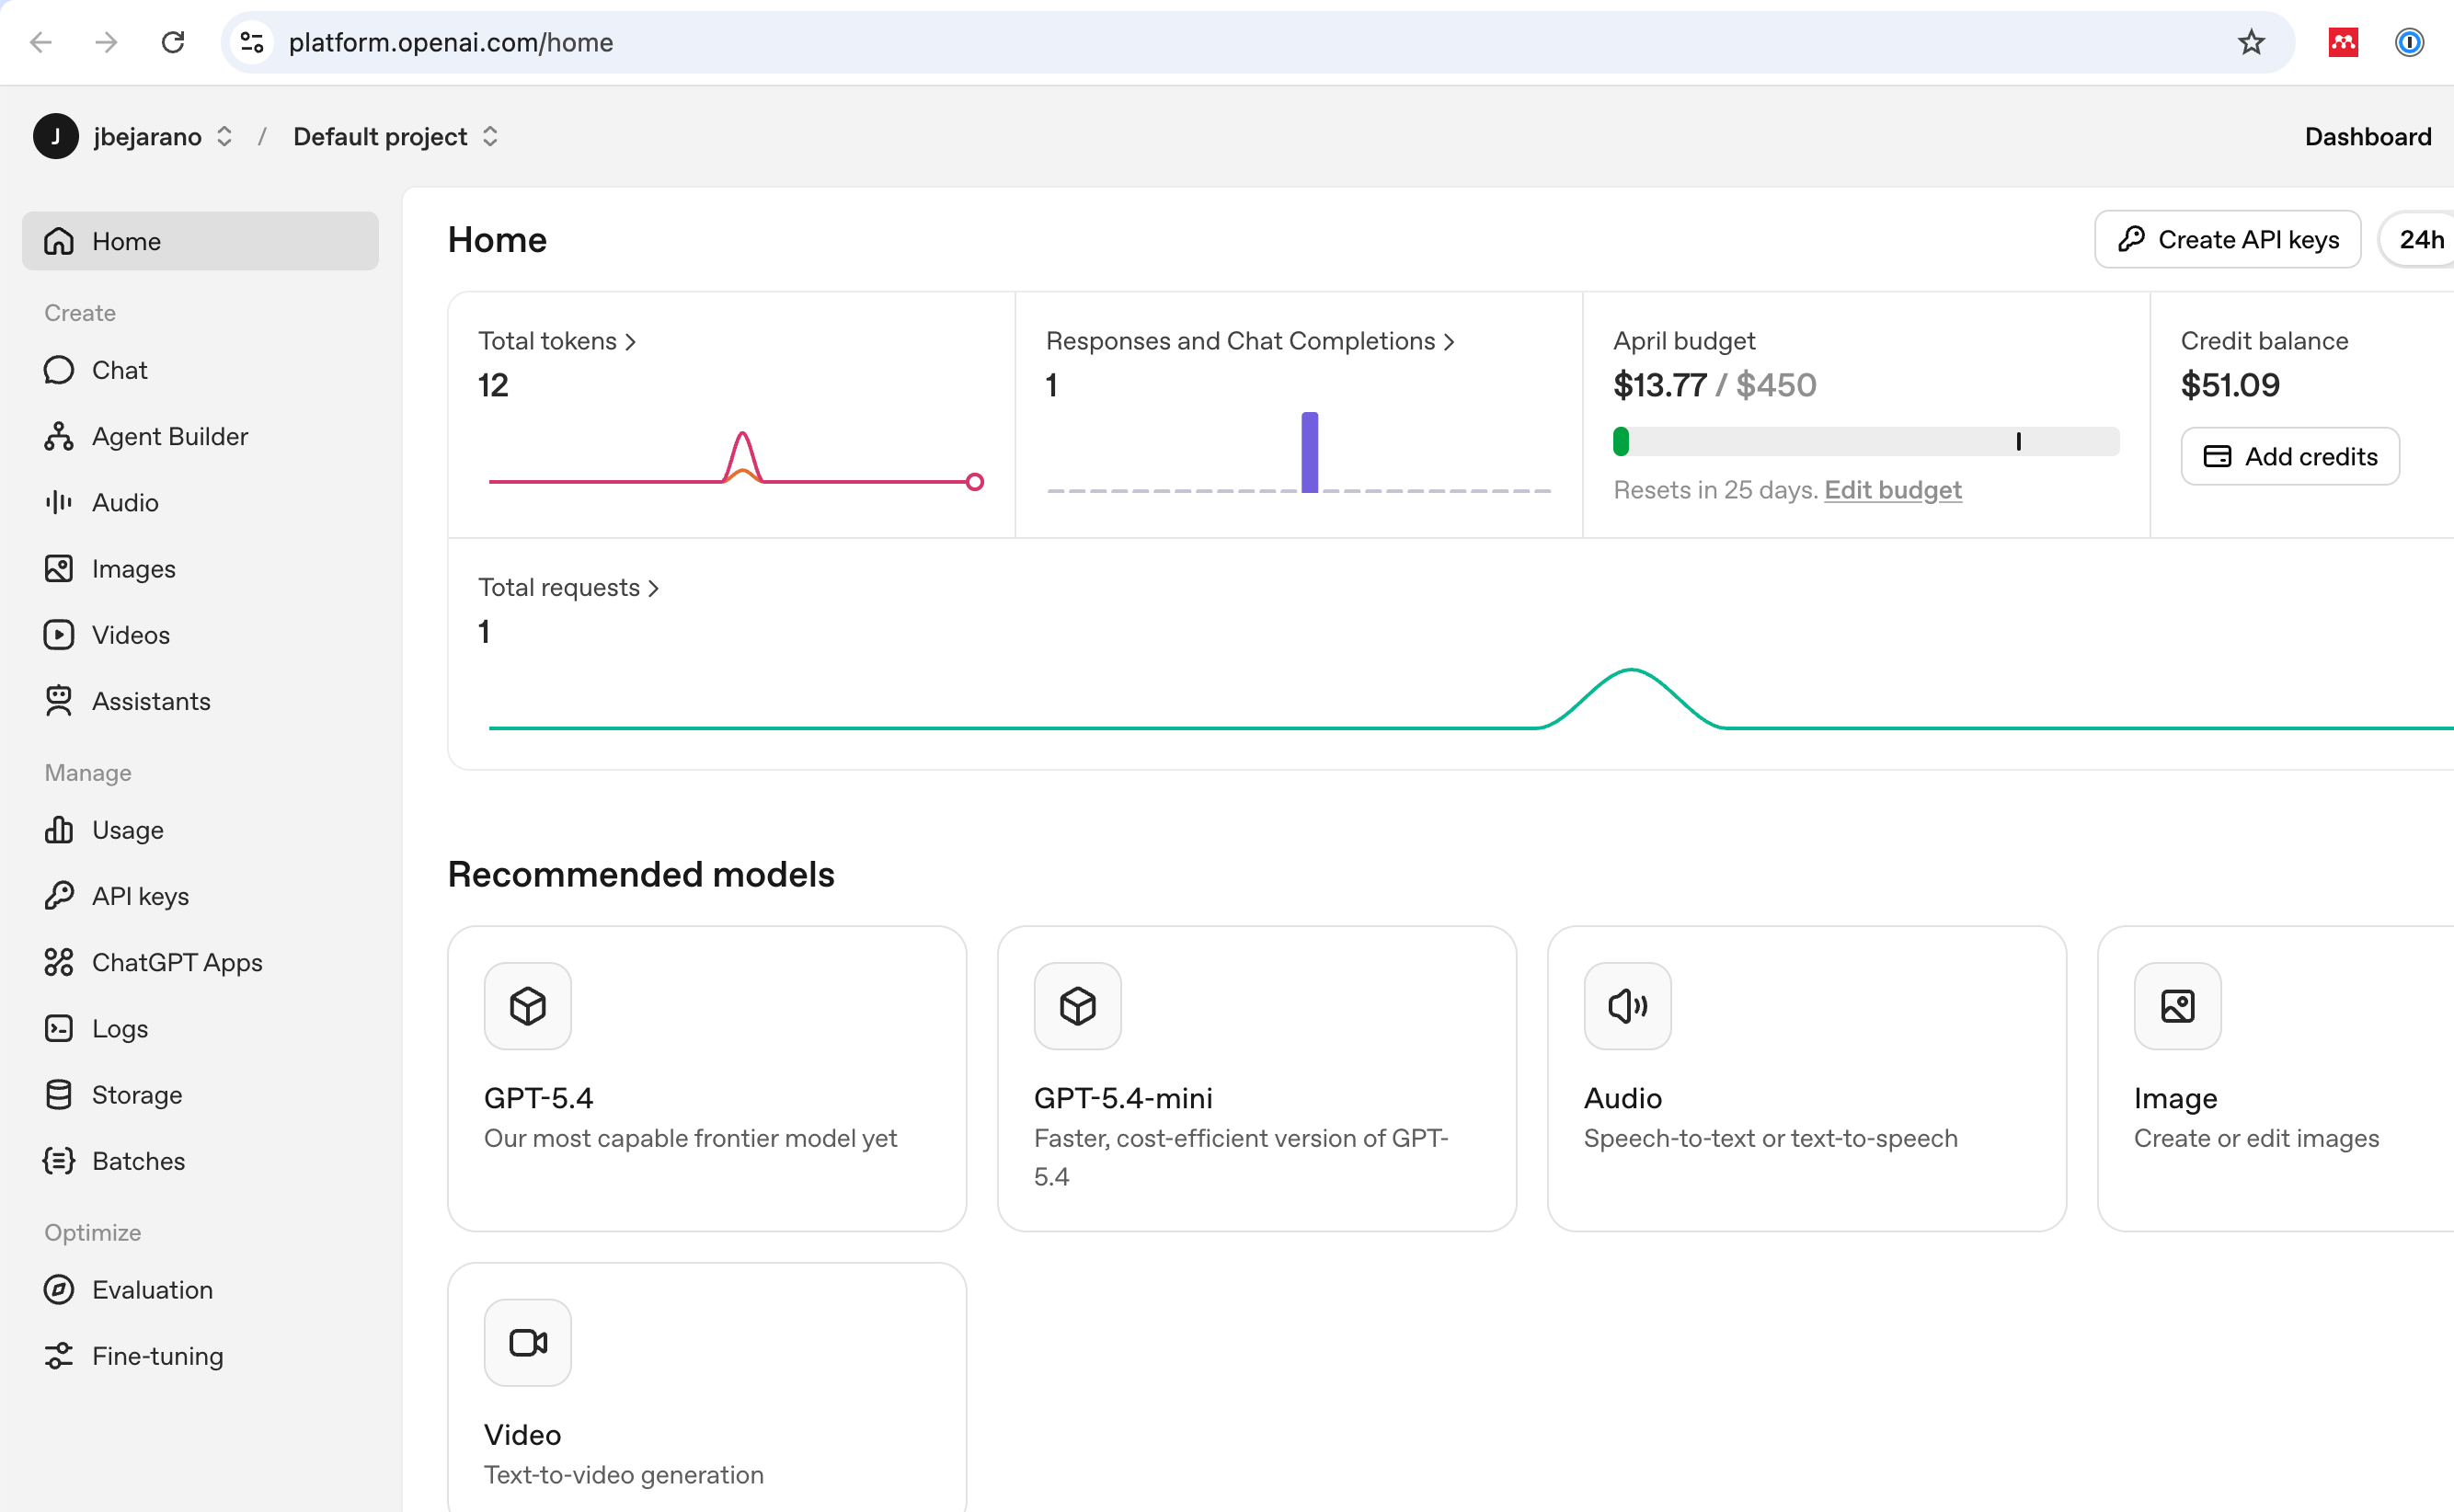
Task: Open the red browser extension icon
Action: tap(2343, 42)
